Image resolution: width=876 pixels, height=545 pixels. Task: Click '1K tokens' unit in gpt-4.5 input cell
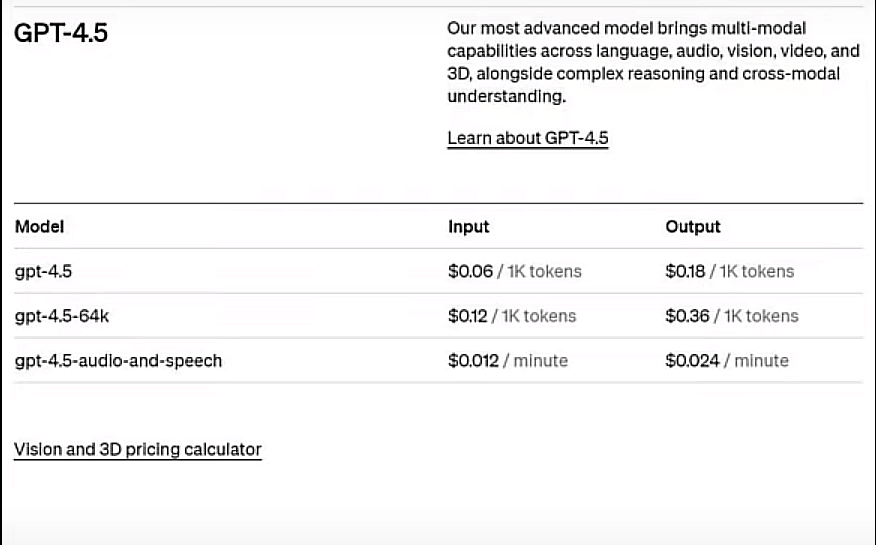click(x=544, y=271)
